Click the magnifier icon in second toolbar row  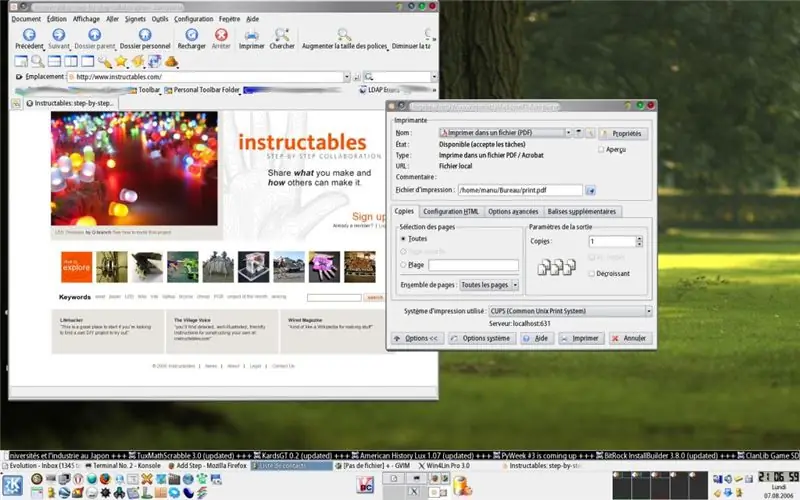[37, 61]
